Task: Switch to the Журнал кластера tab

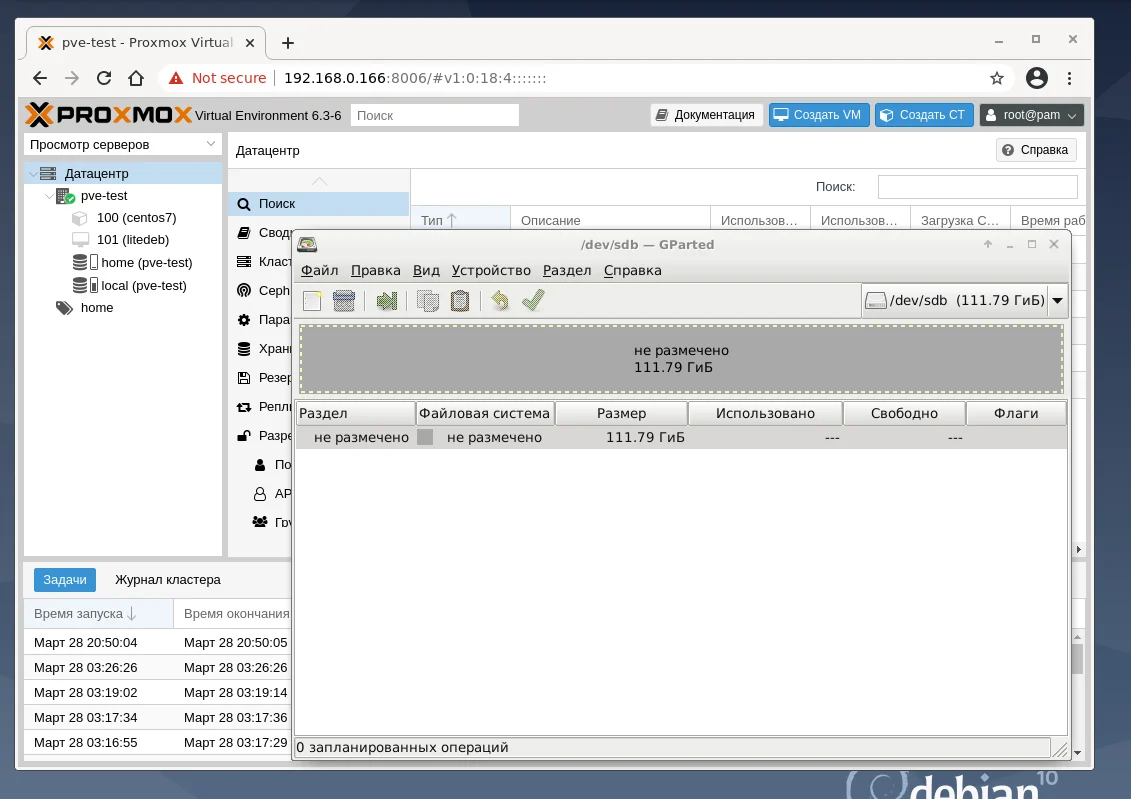Action: (168, 580)
